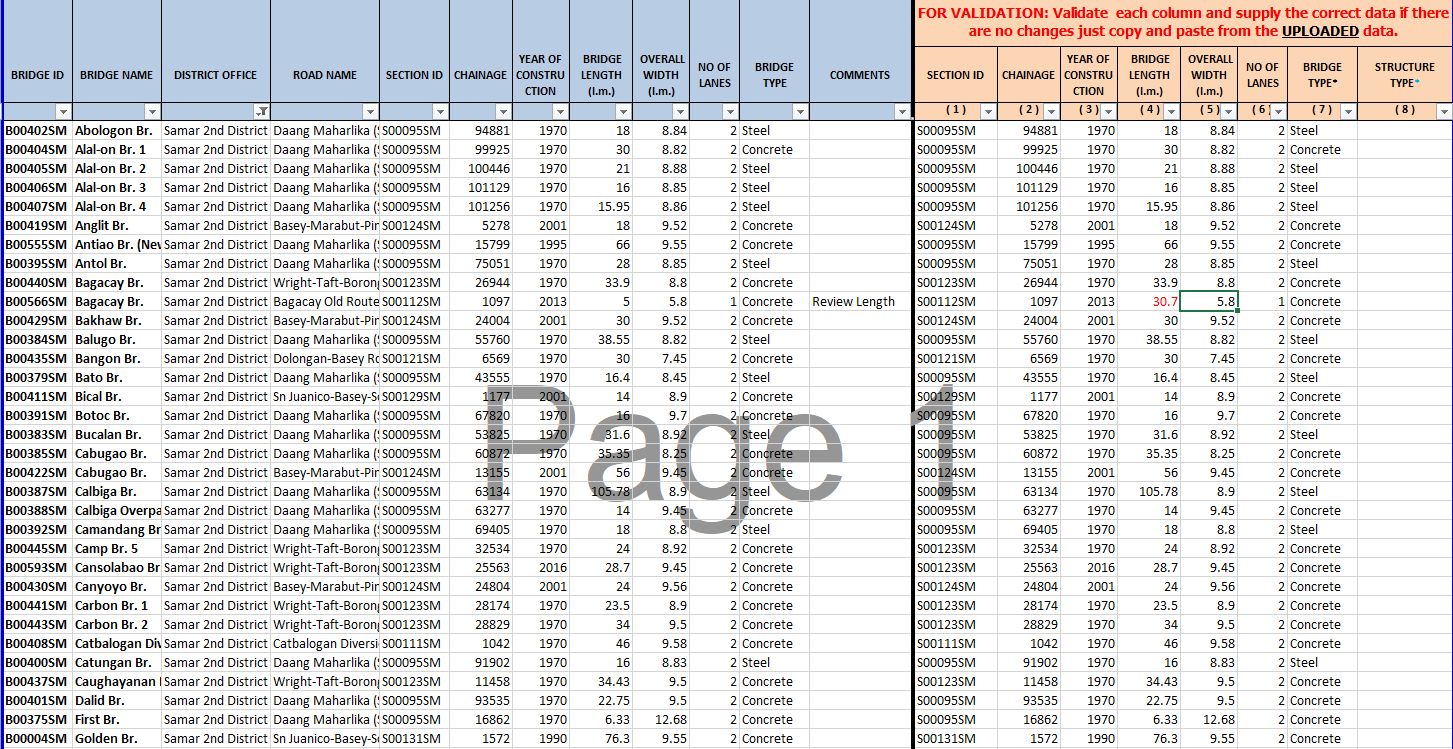The image size is (1453, 749).
Task: Select left year cell 1995
Action: [541, 245]
